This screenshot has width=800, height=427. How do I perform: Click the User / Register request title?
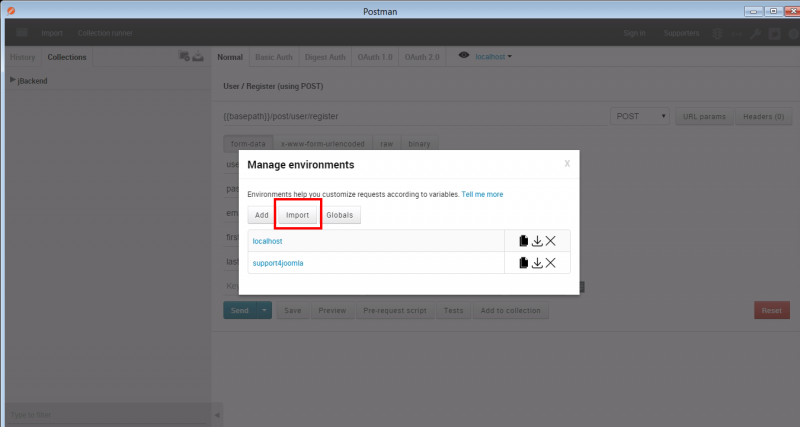[273, 86]
